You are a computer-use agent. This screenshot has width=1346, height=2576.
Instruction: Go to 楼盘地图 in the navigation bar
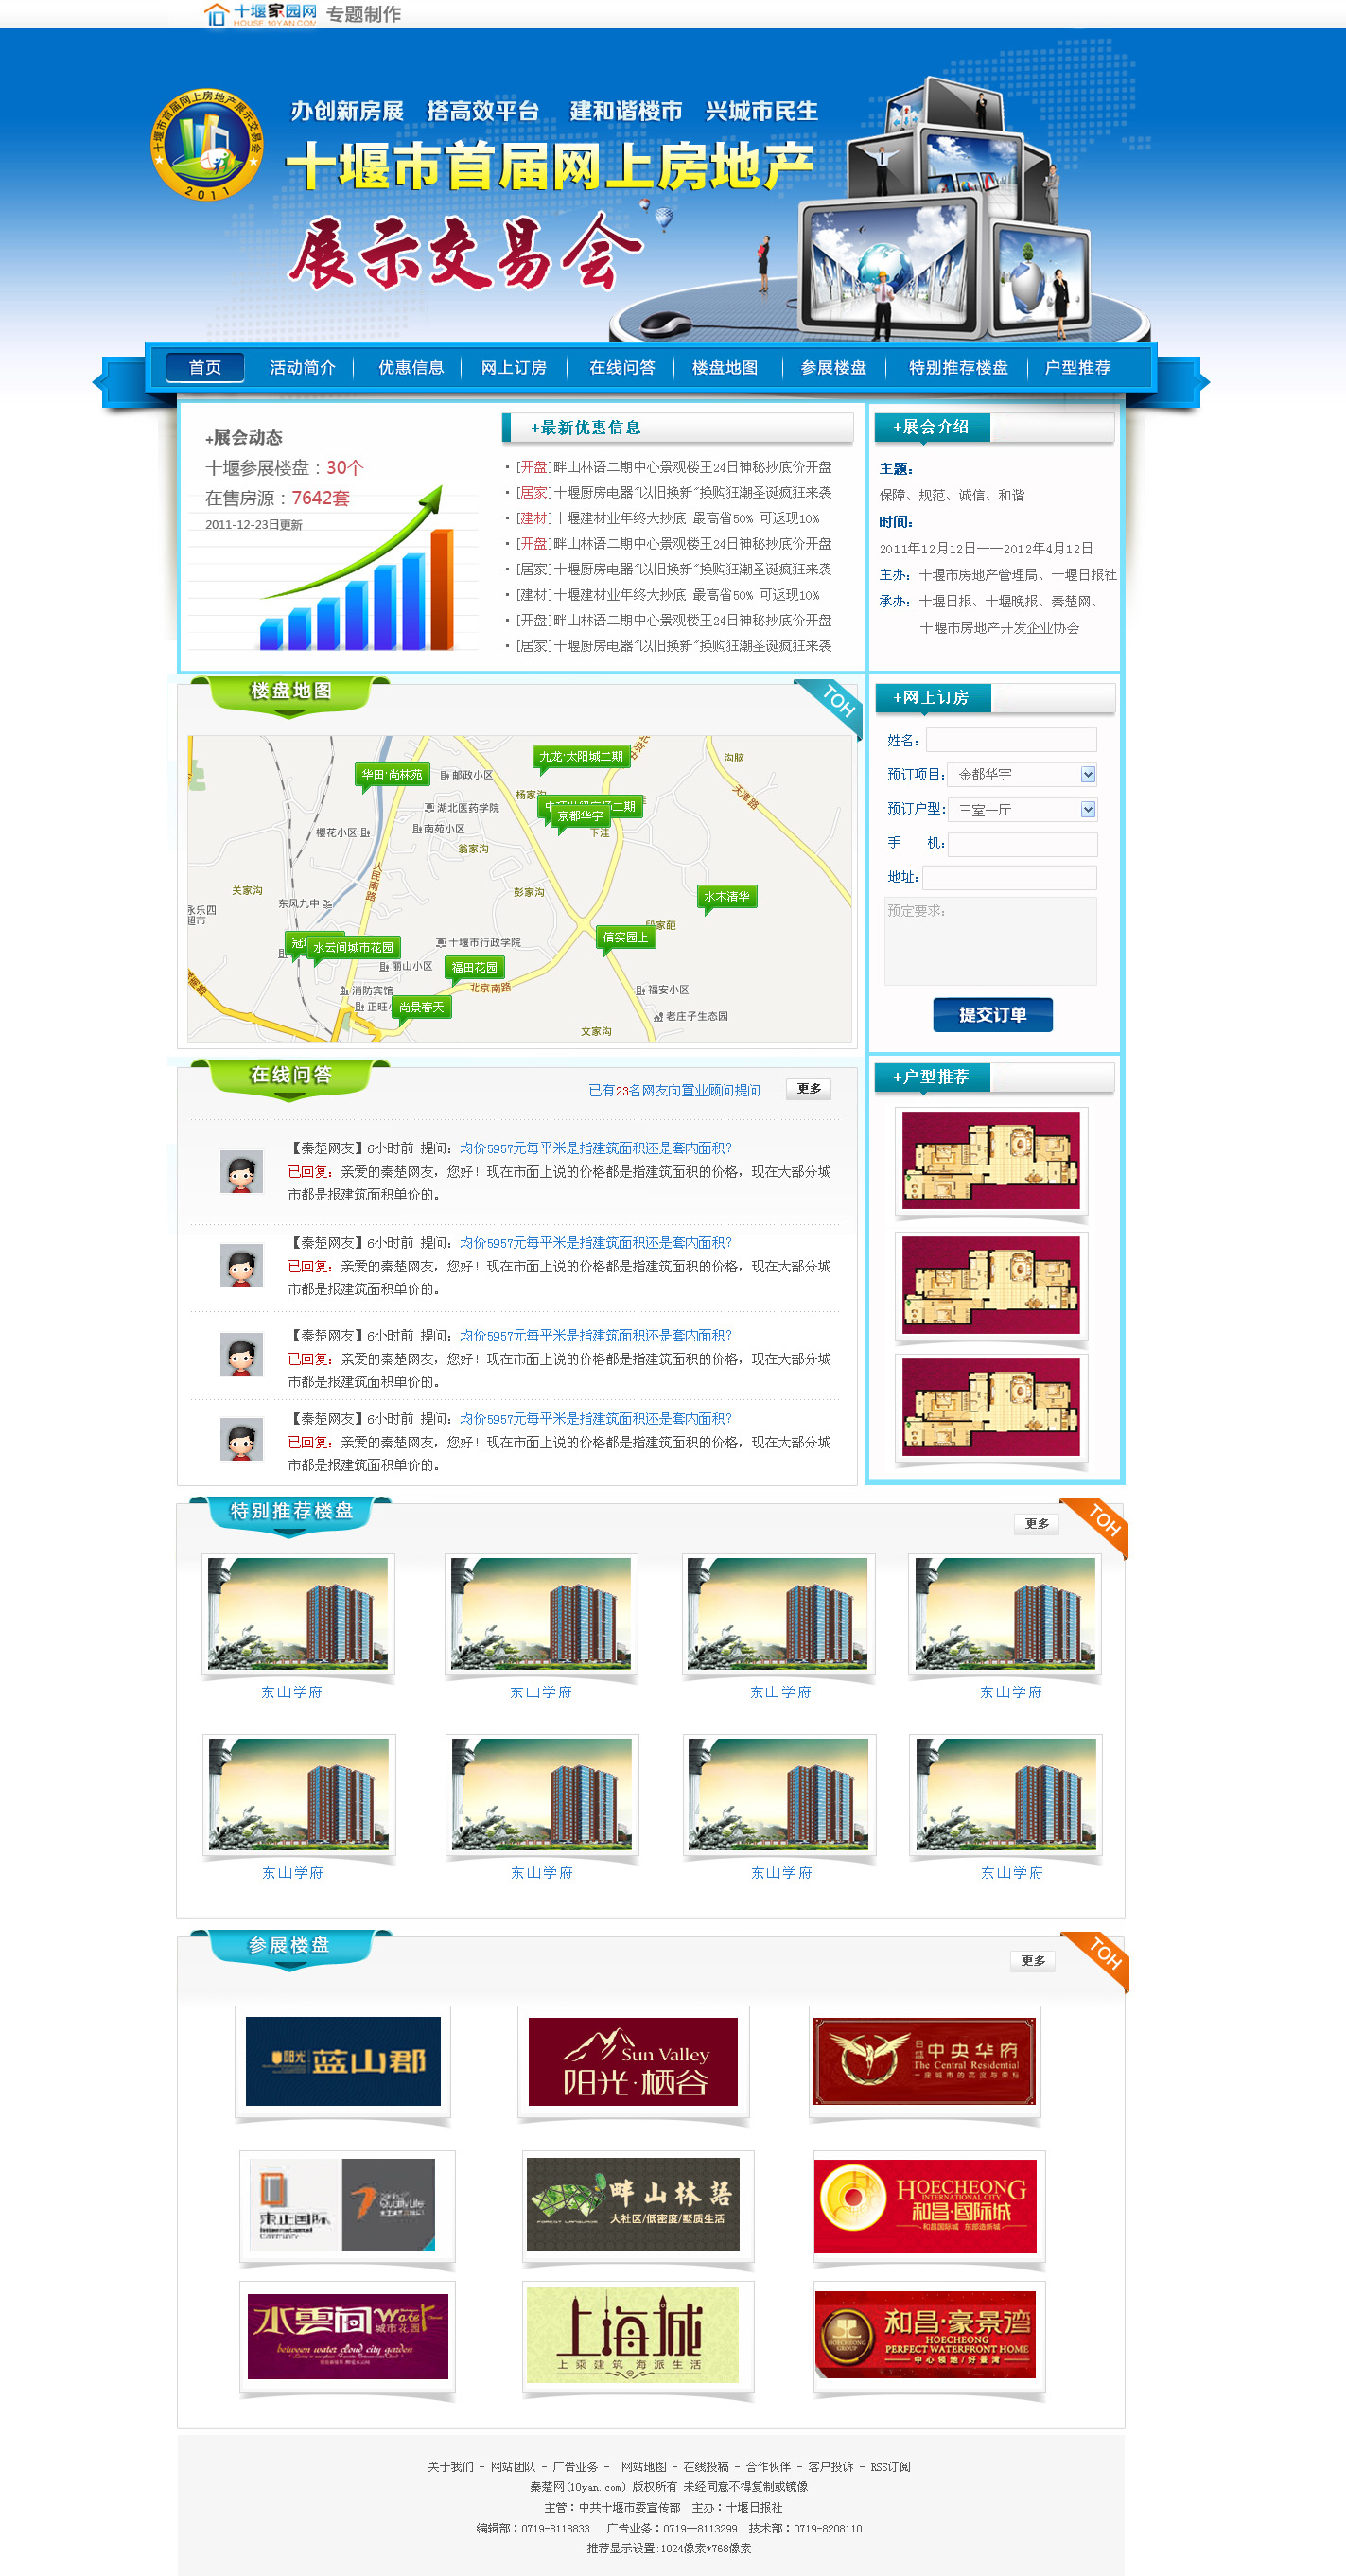(x=725, y=367)
